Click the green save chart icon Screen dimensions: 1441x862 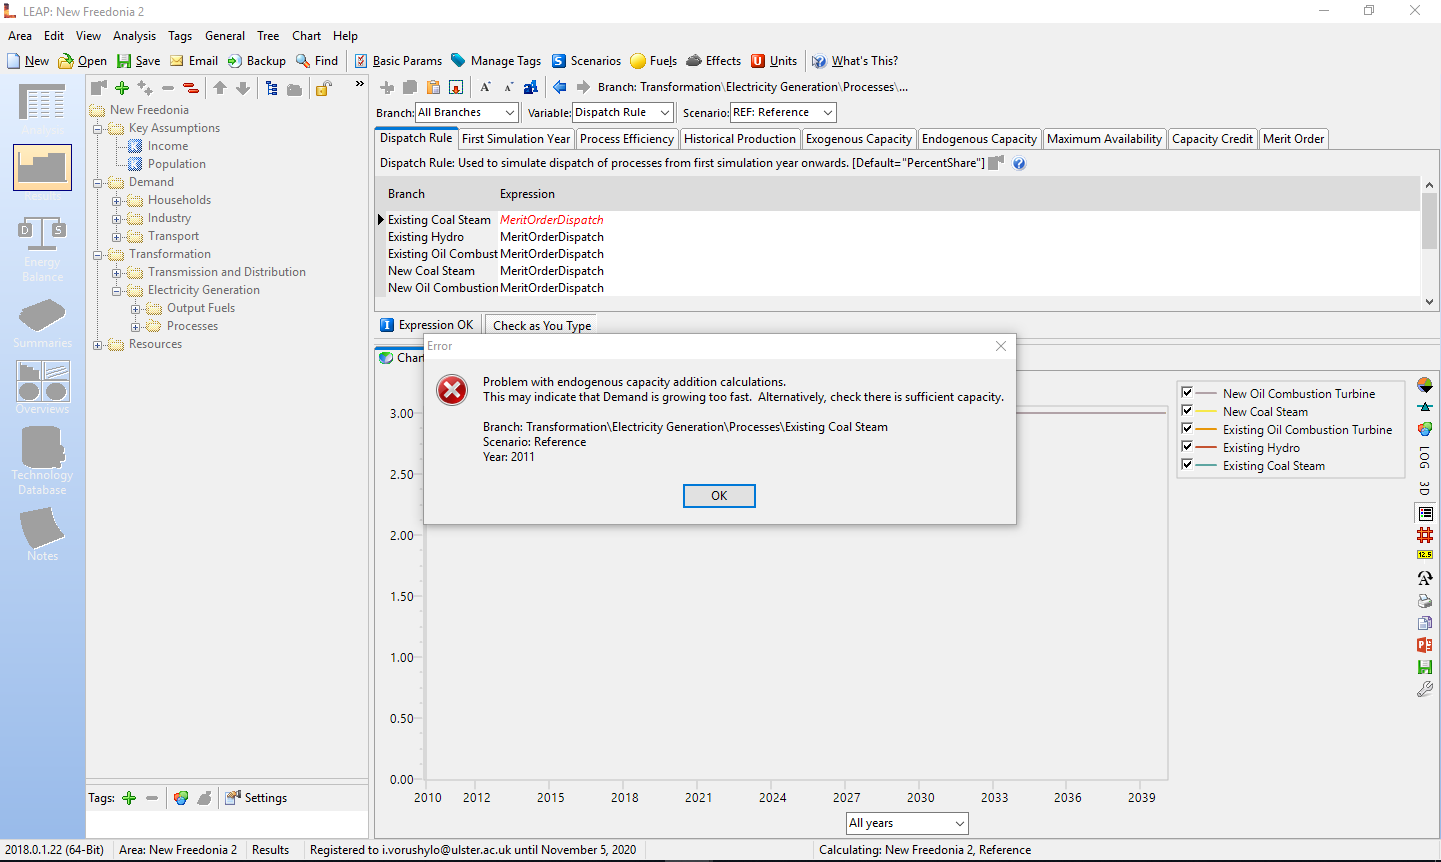tap(1425, 667)
